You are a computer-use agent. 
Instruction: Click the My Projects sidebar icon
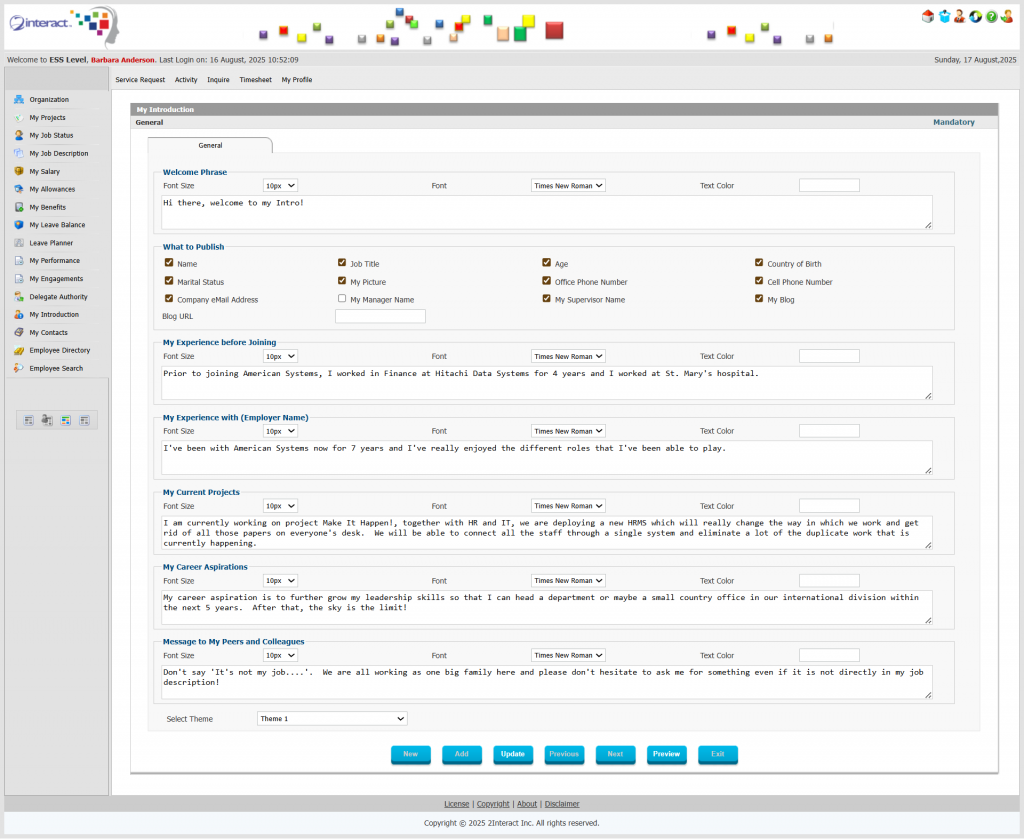point(19,118)
